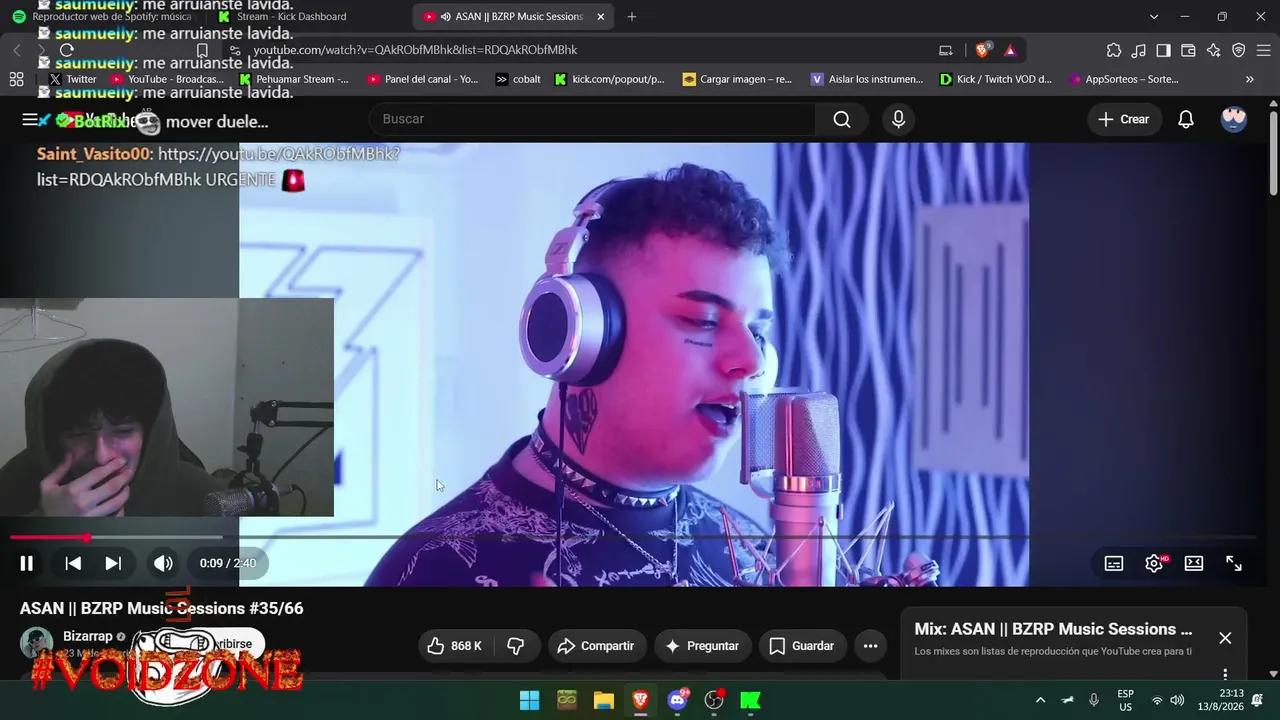
Task: Click the address bar URL
Action: click(x=416, y=50)
